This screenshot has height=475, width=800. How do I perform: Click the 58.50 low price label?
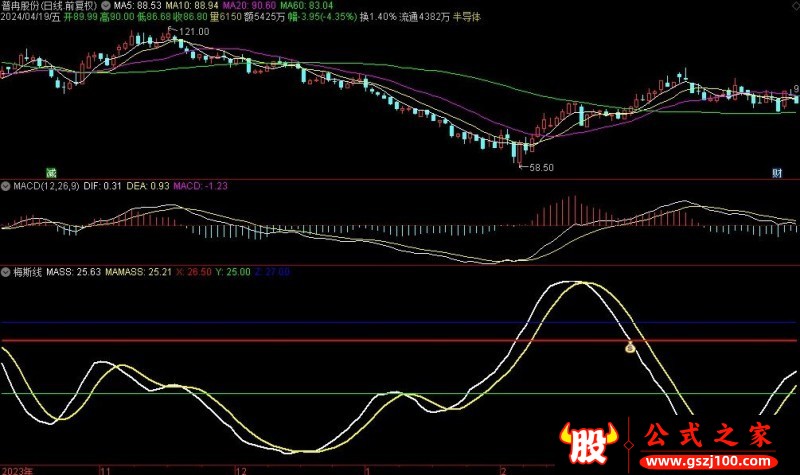541,167
